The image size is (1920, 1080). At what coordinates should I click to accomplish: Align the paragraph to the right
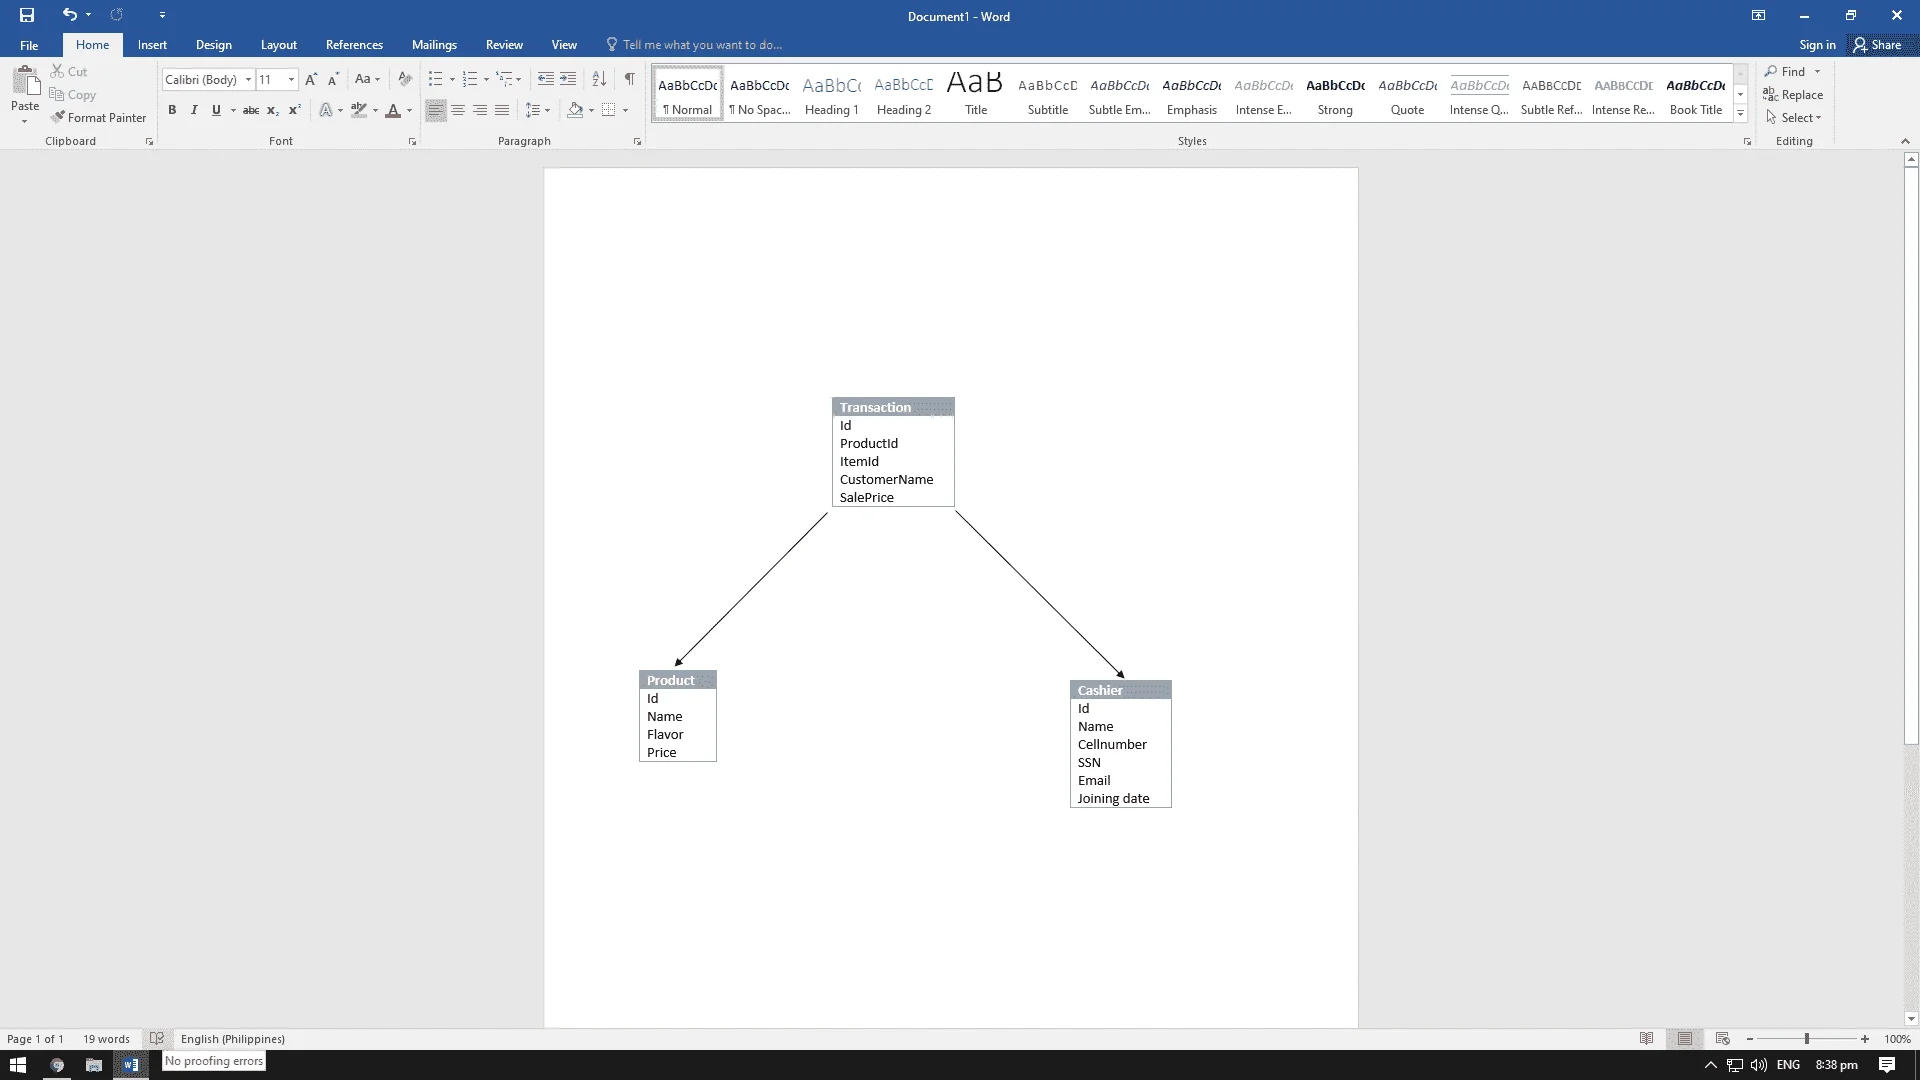480,110
